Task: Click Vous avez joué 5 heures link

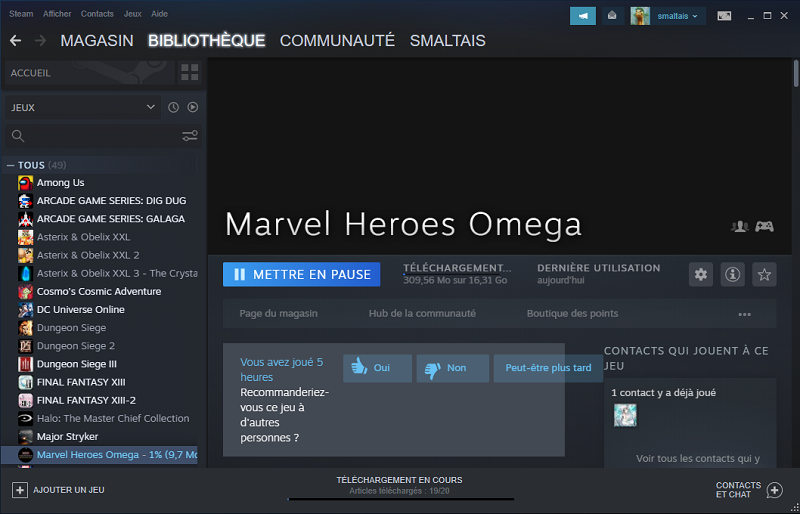Action: point(282,370)
